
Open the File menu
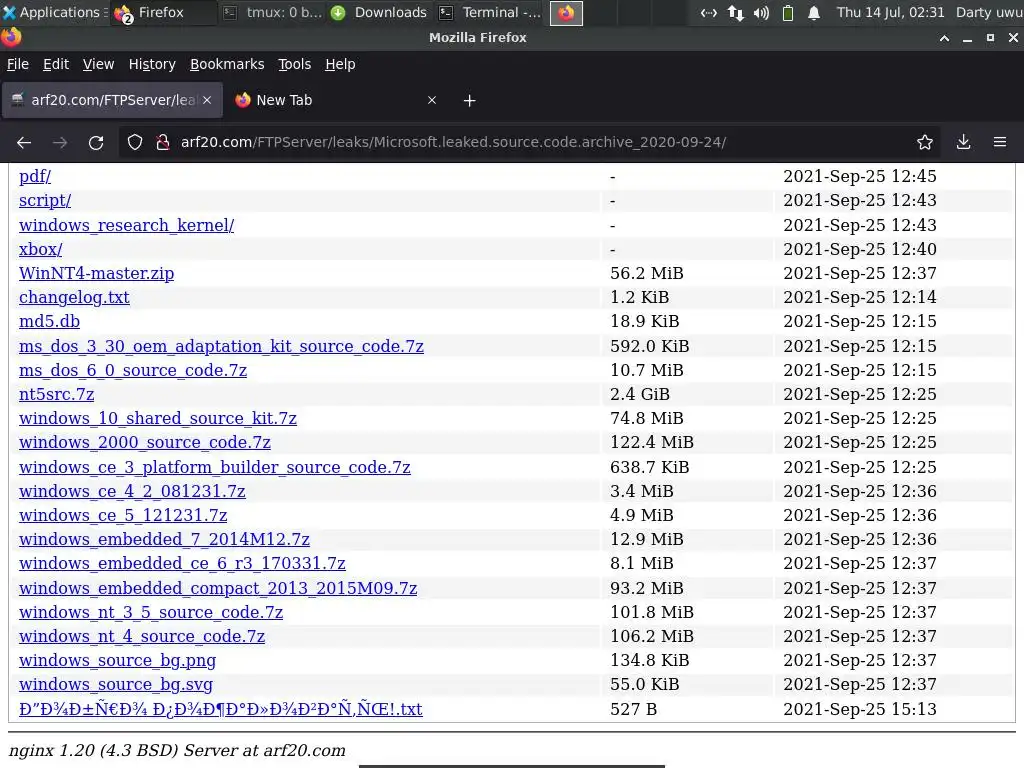18,64
